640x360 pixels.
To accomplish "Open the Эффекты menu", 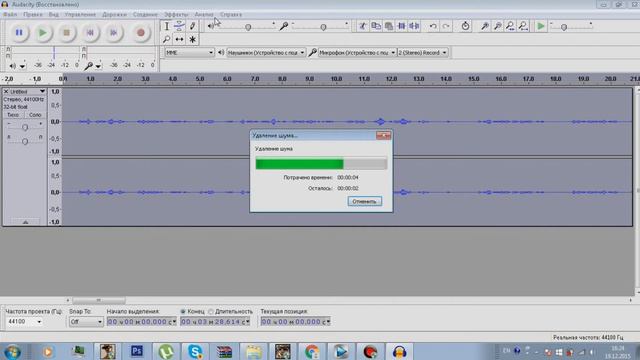I will tap(176, 14).
